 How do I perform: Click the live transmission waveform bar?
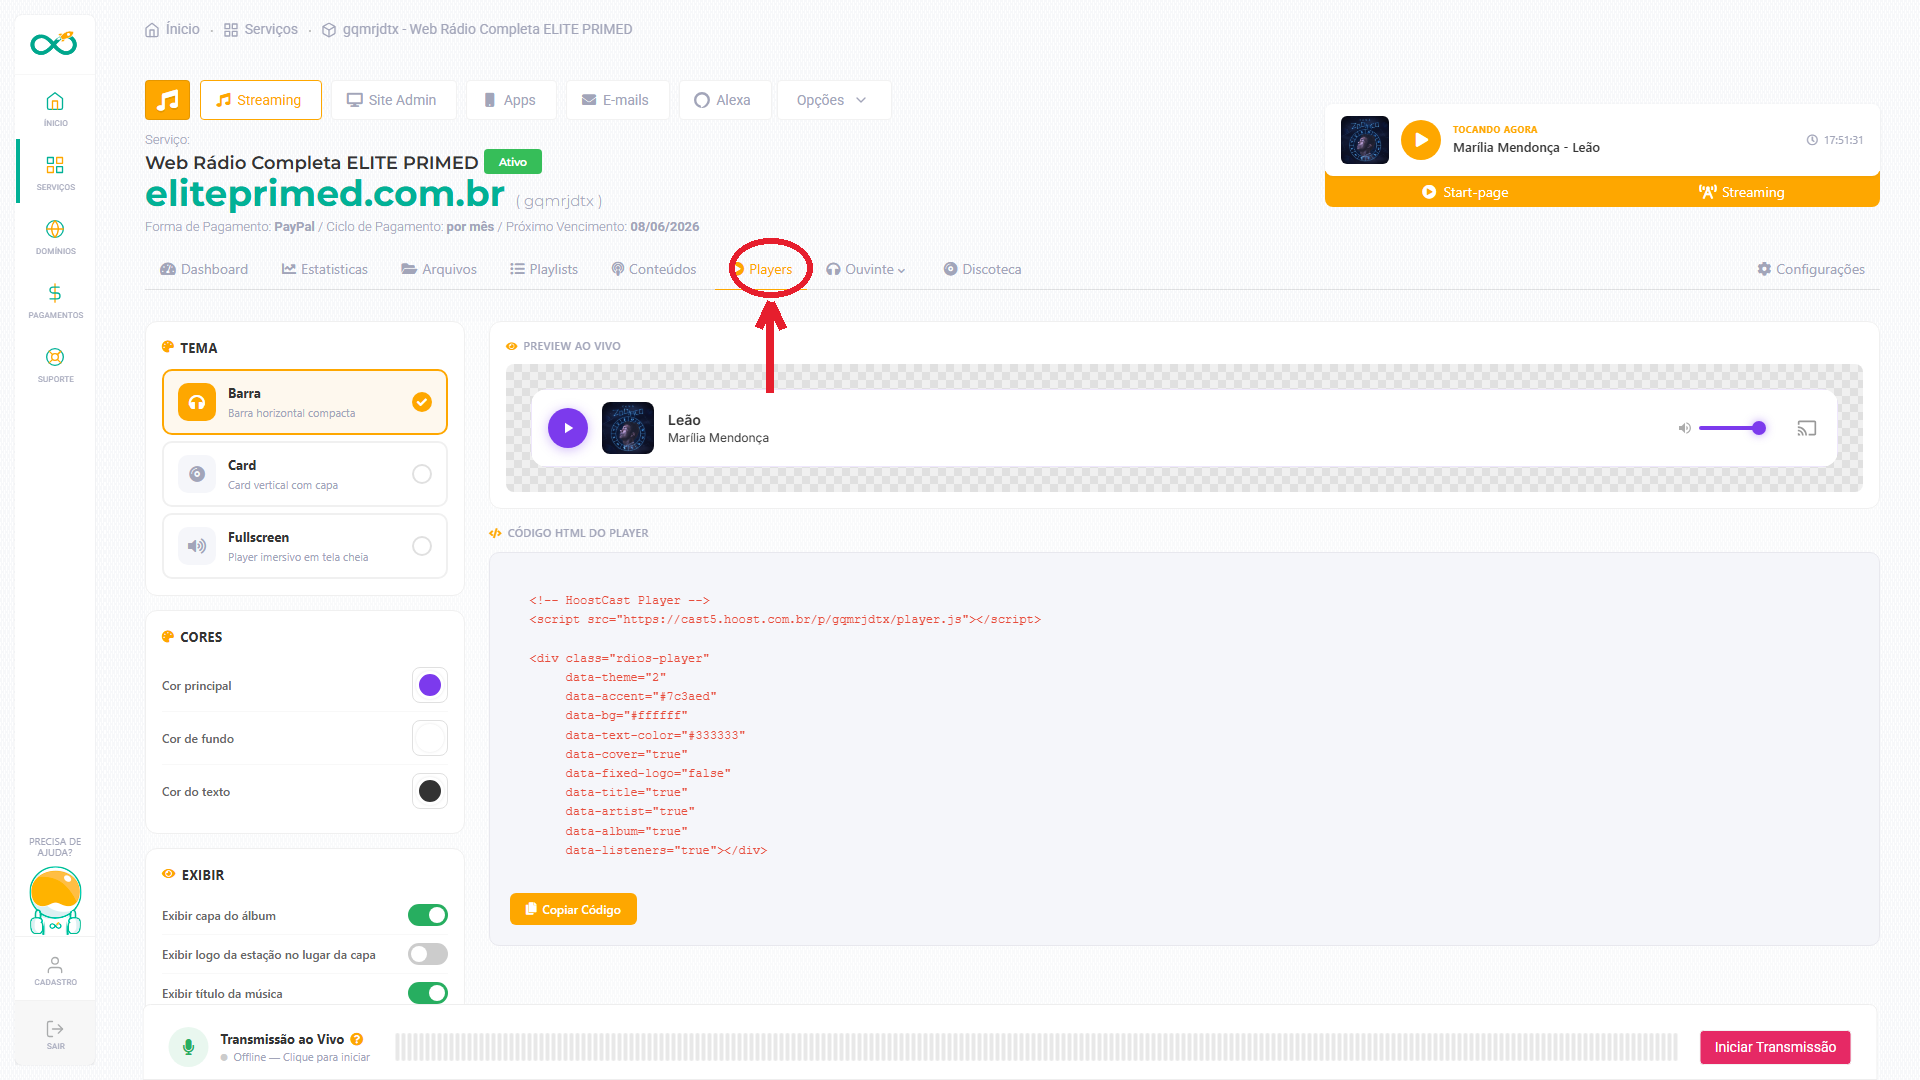pos(1036,1047)
